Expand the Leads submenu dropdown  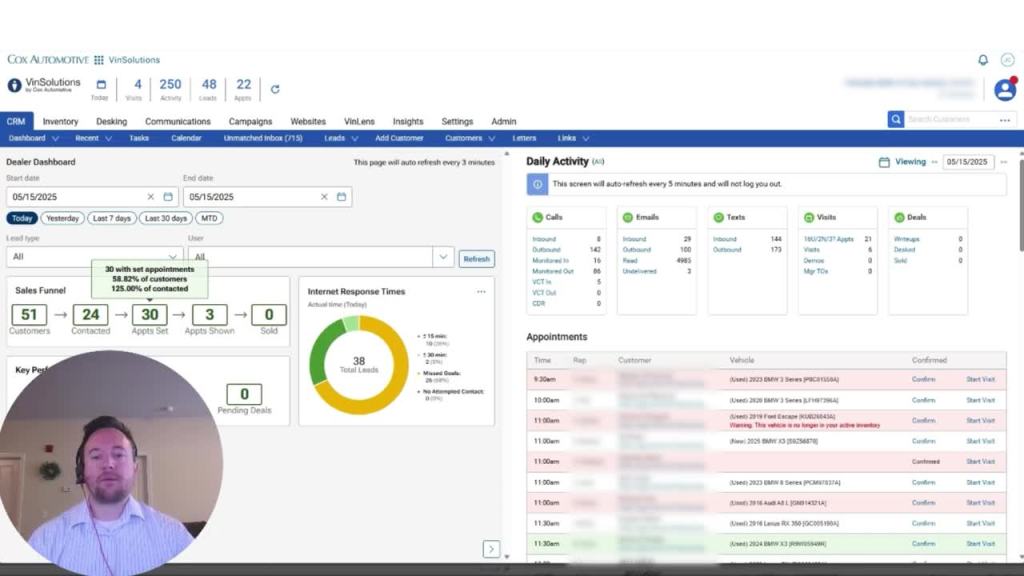(x=339, y=138)
